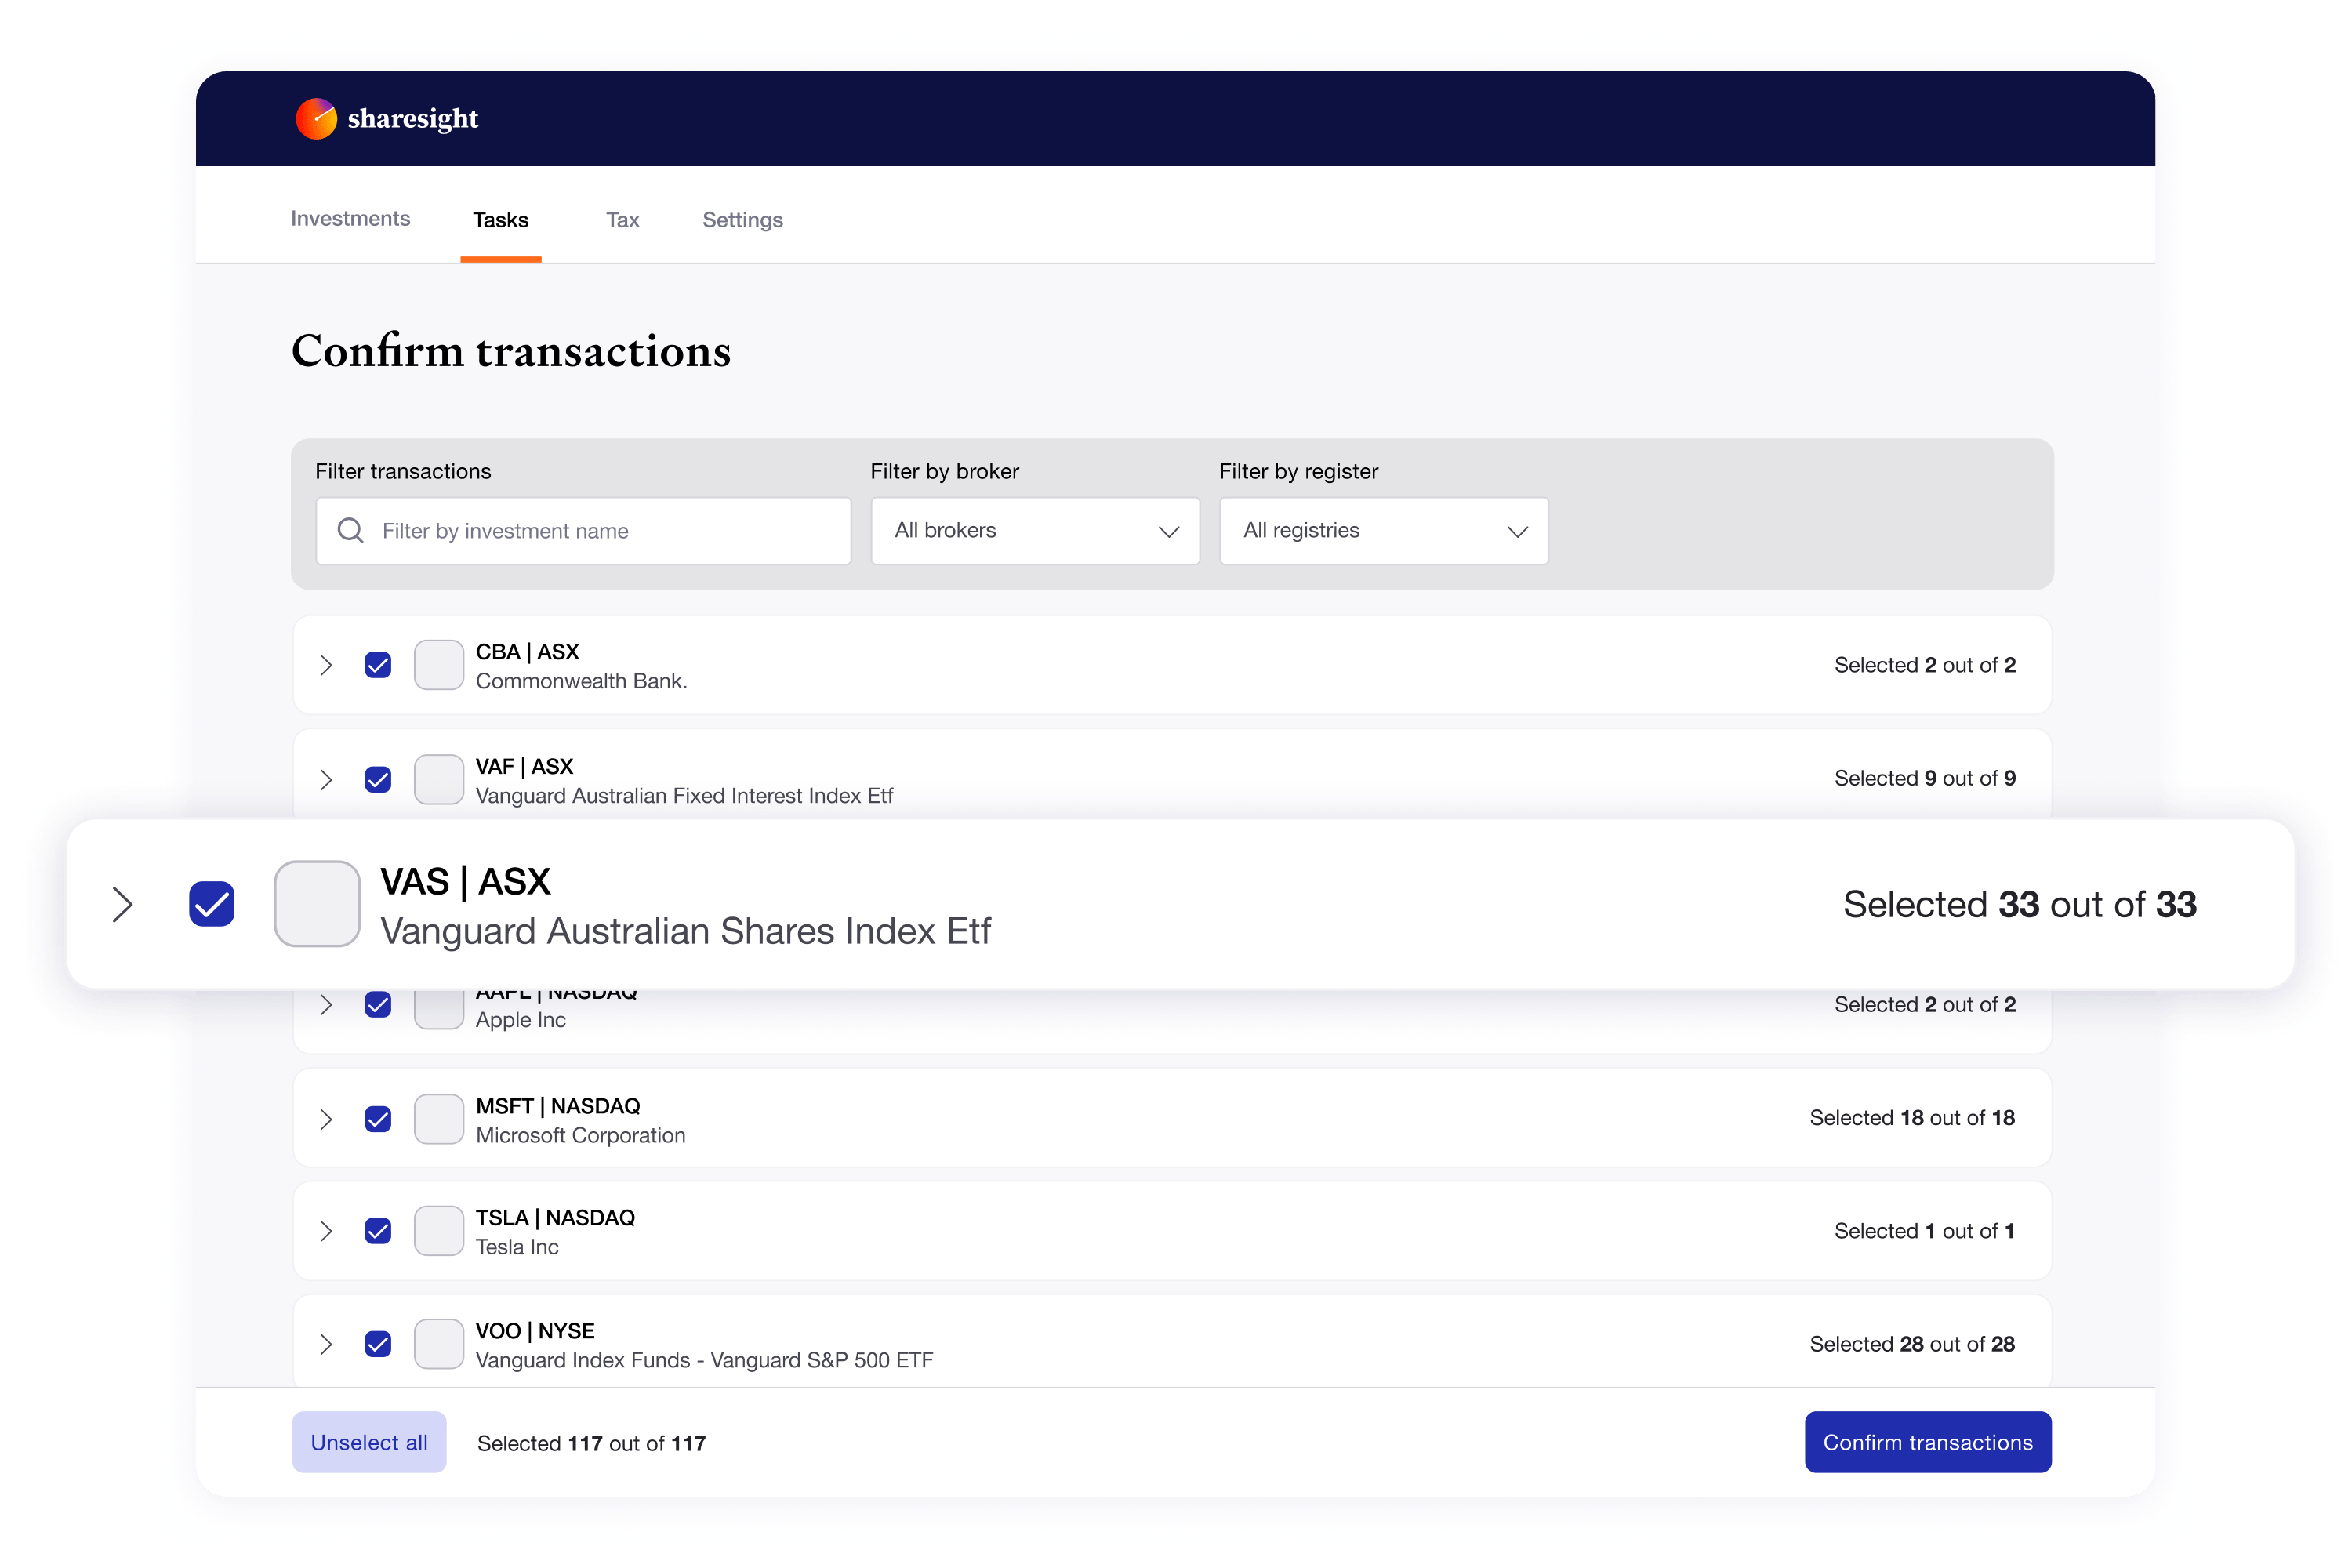This screenshot has height=1568, width=2352.
Task: Click the VAS logo placeholder thumbnail
Action: click(x=317, y=904)
